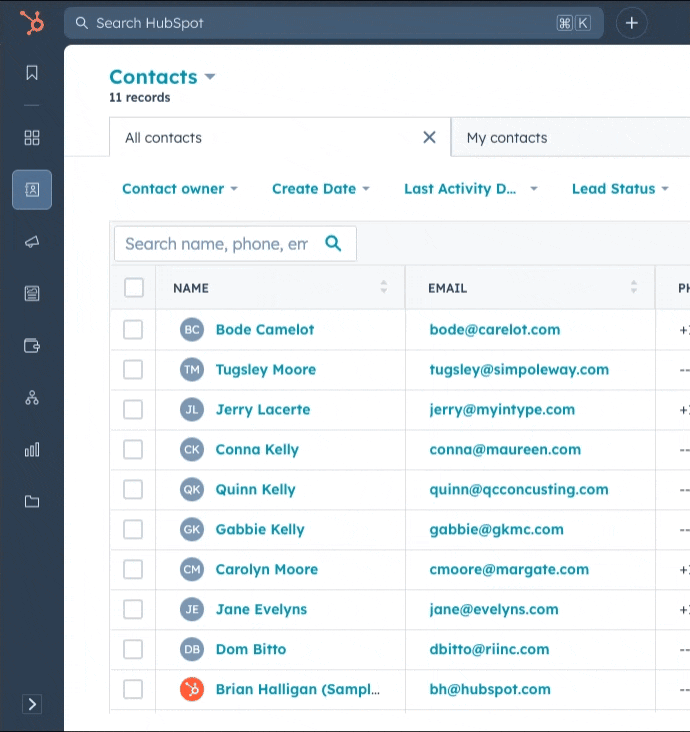Check the Carolyn Moore row checkbox
Screen dimensions: 690x732
click(133, 569)
